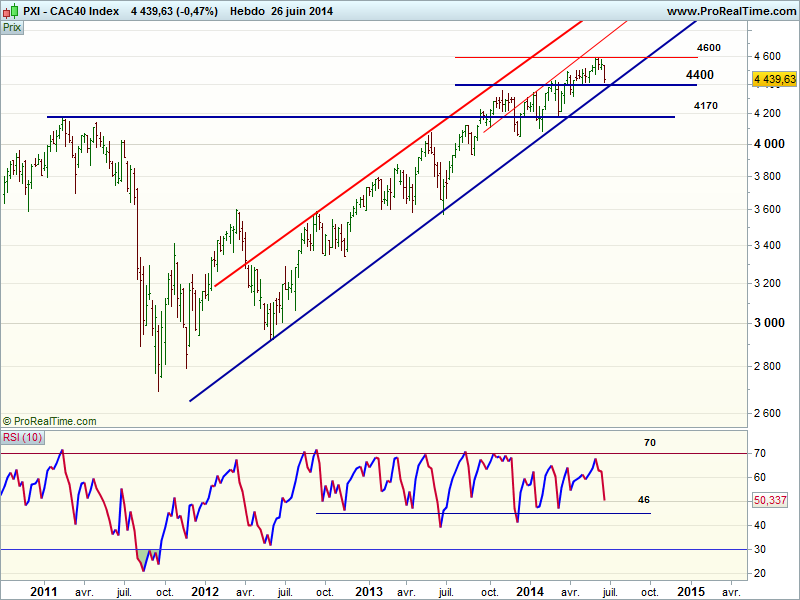This screenshot has width=800, height=600.
Task: Select the 4600 resistance level label
Action: (x=708, y=48)
